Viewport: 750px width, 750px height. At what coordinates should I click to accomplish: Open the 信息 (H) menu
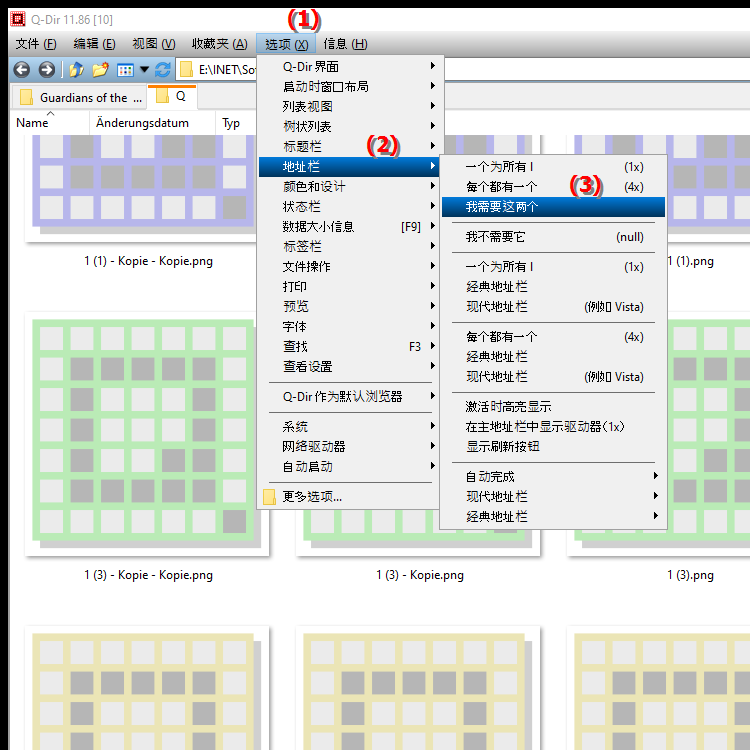[x=345, y=44]
